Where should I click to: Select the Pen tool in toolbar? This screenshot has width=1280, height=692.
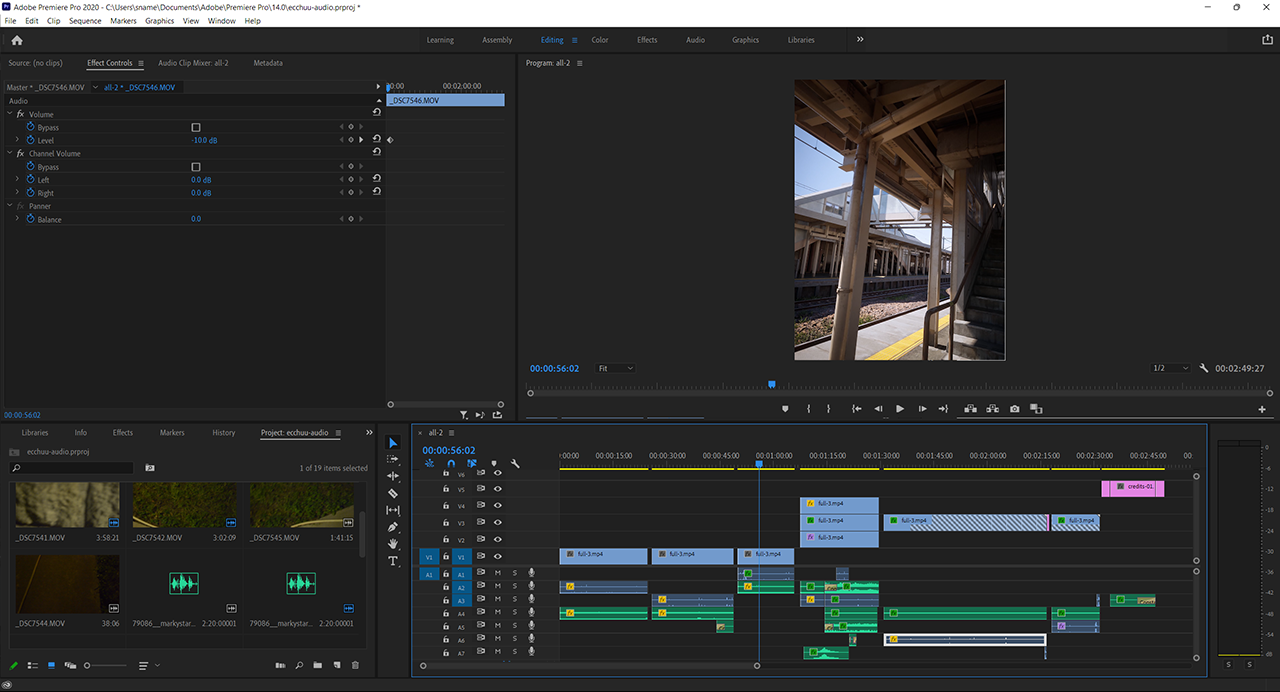(393, 527)
